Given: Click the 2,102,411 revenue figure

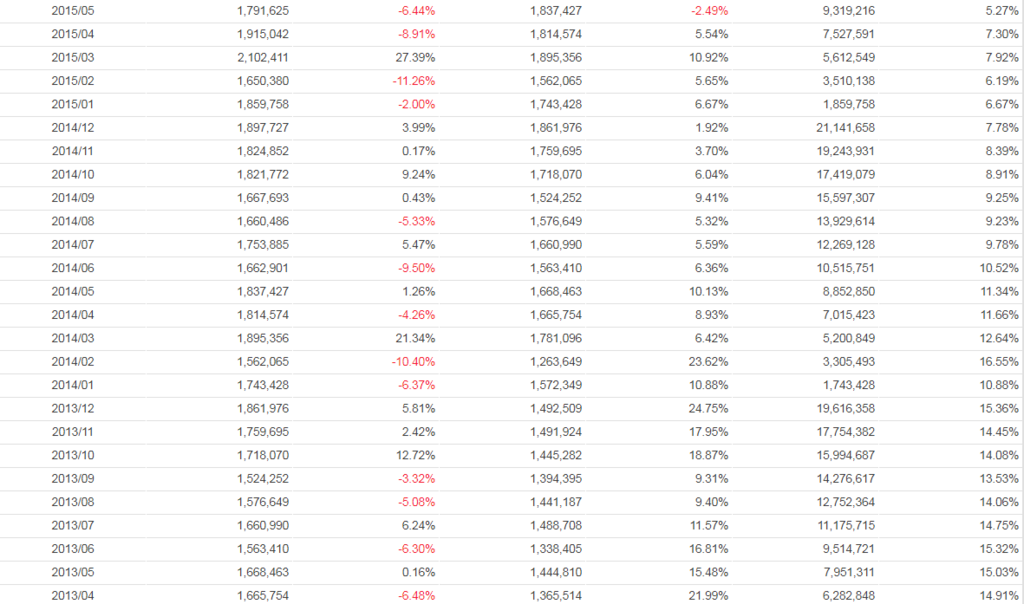Looking at the screenshot, I should tap(264, 57).
